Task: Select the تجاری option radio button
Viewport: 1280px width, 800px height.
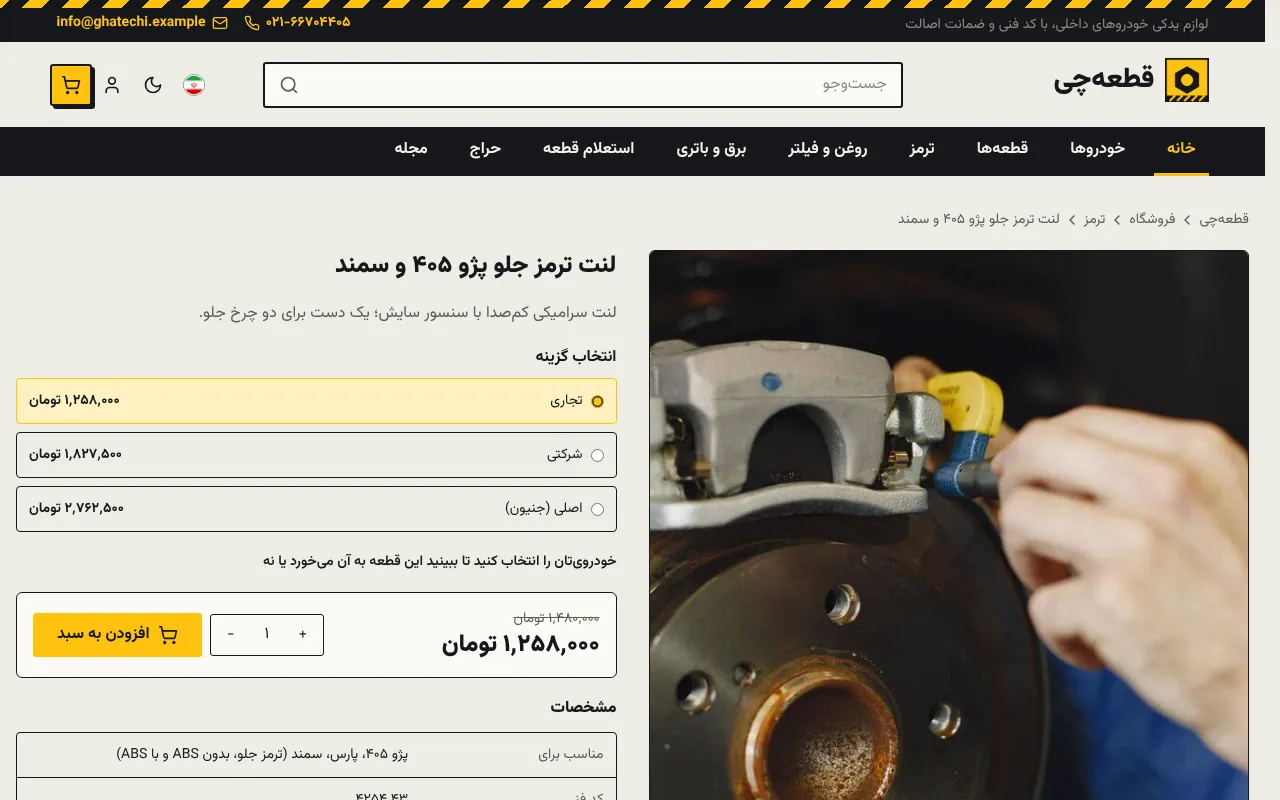Action: pos(598,401)
